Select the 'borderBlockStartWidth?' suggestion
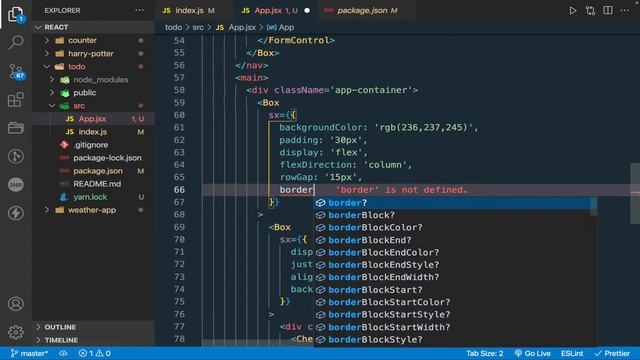The image size is (640, 360). pos(452,327)
